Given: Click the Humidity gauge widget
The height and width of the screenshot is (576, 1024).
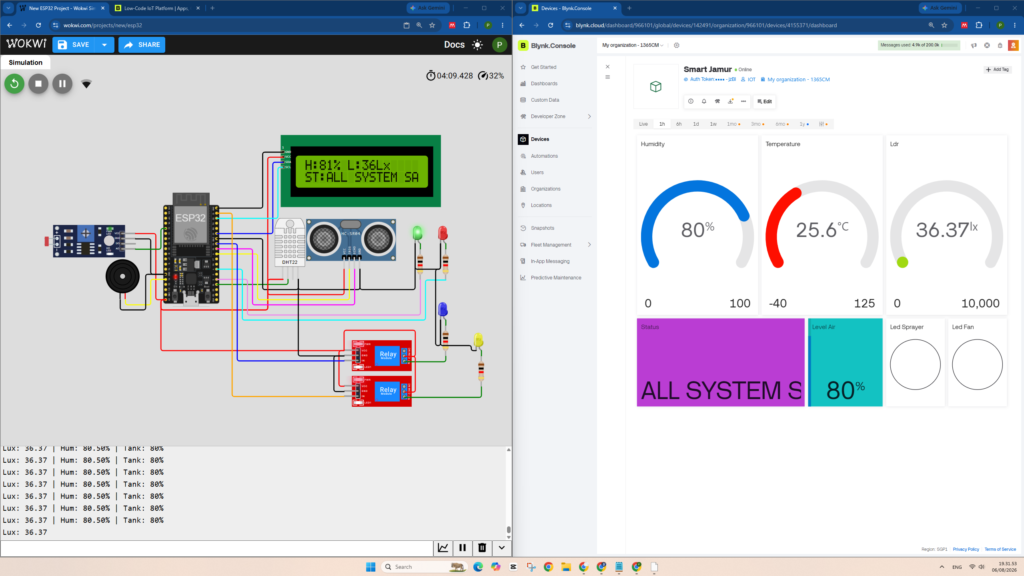Looking at the screenshot, I should point(697,225).
